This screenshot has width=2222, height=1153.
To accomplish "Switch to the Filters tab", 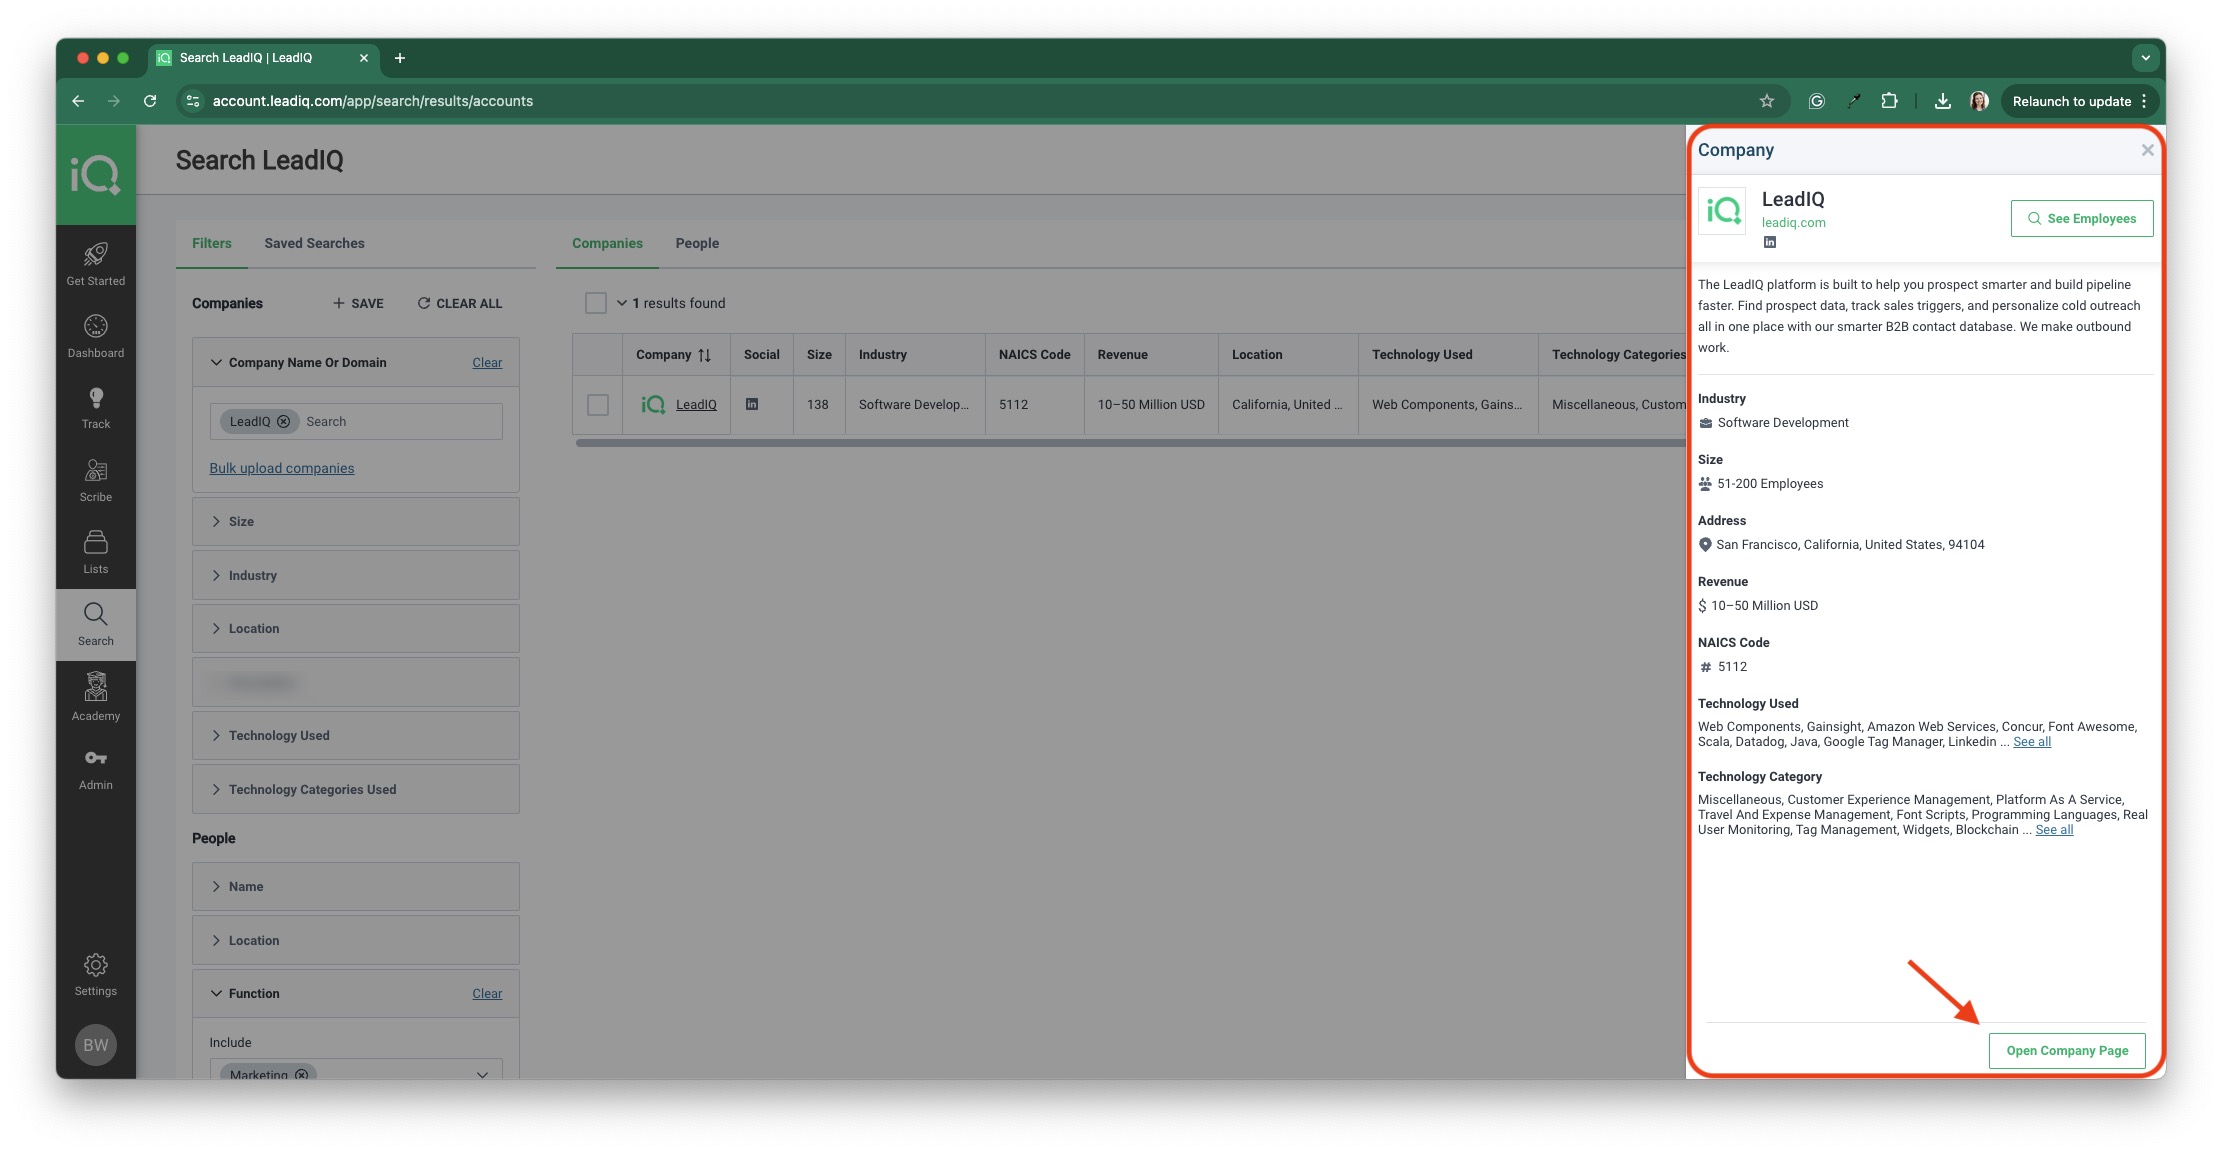I will click(212, 243).
